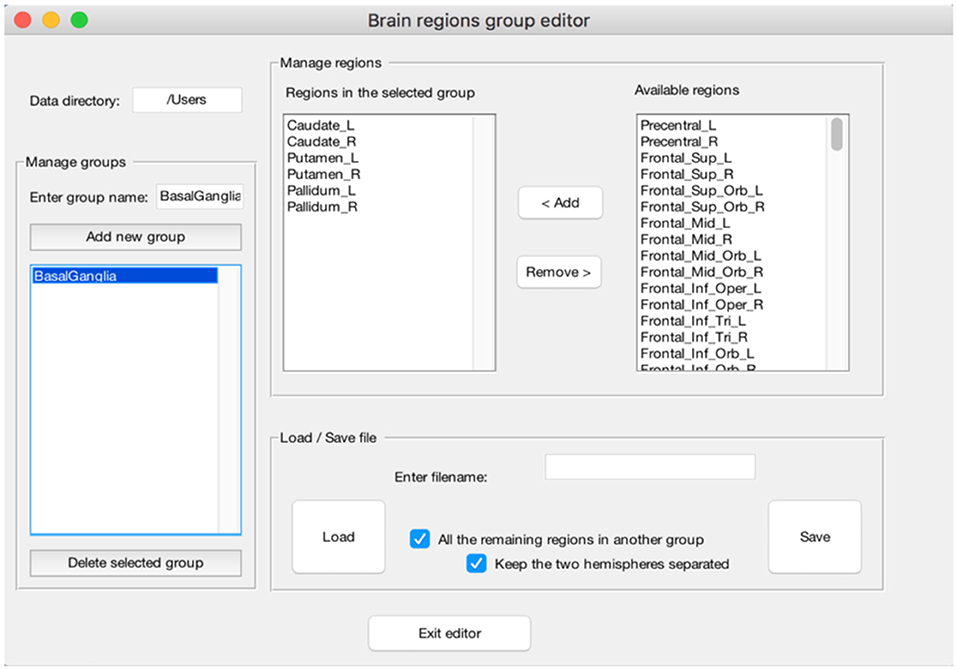Screen dimensions: 957x670
Task: Select Caudate_R in the selected group list
Action: [378, 142]
